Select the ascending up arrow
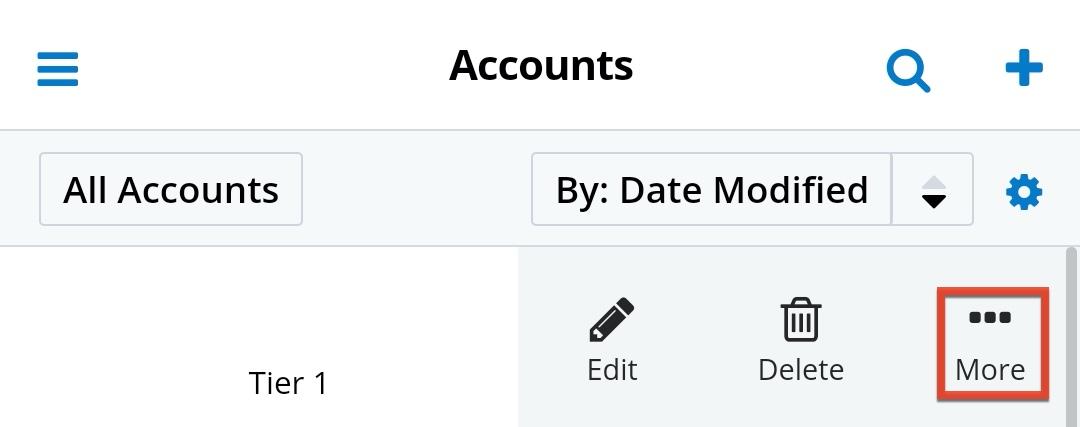This screenshot has width=1080, height=427. pos(933,181)
